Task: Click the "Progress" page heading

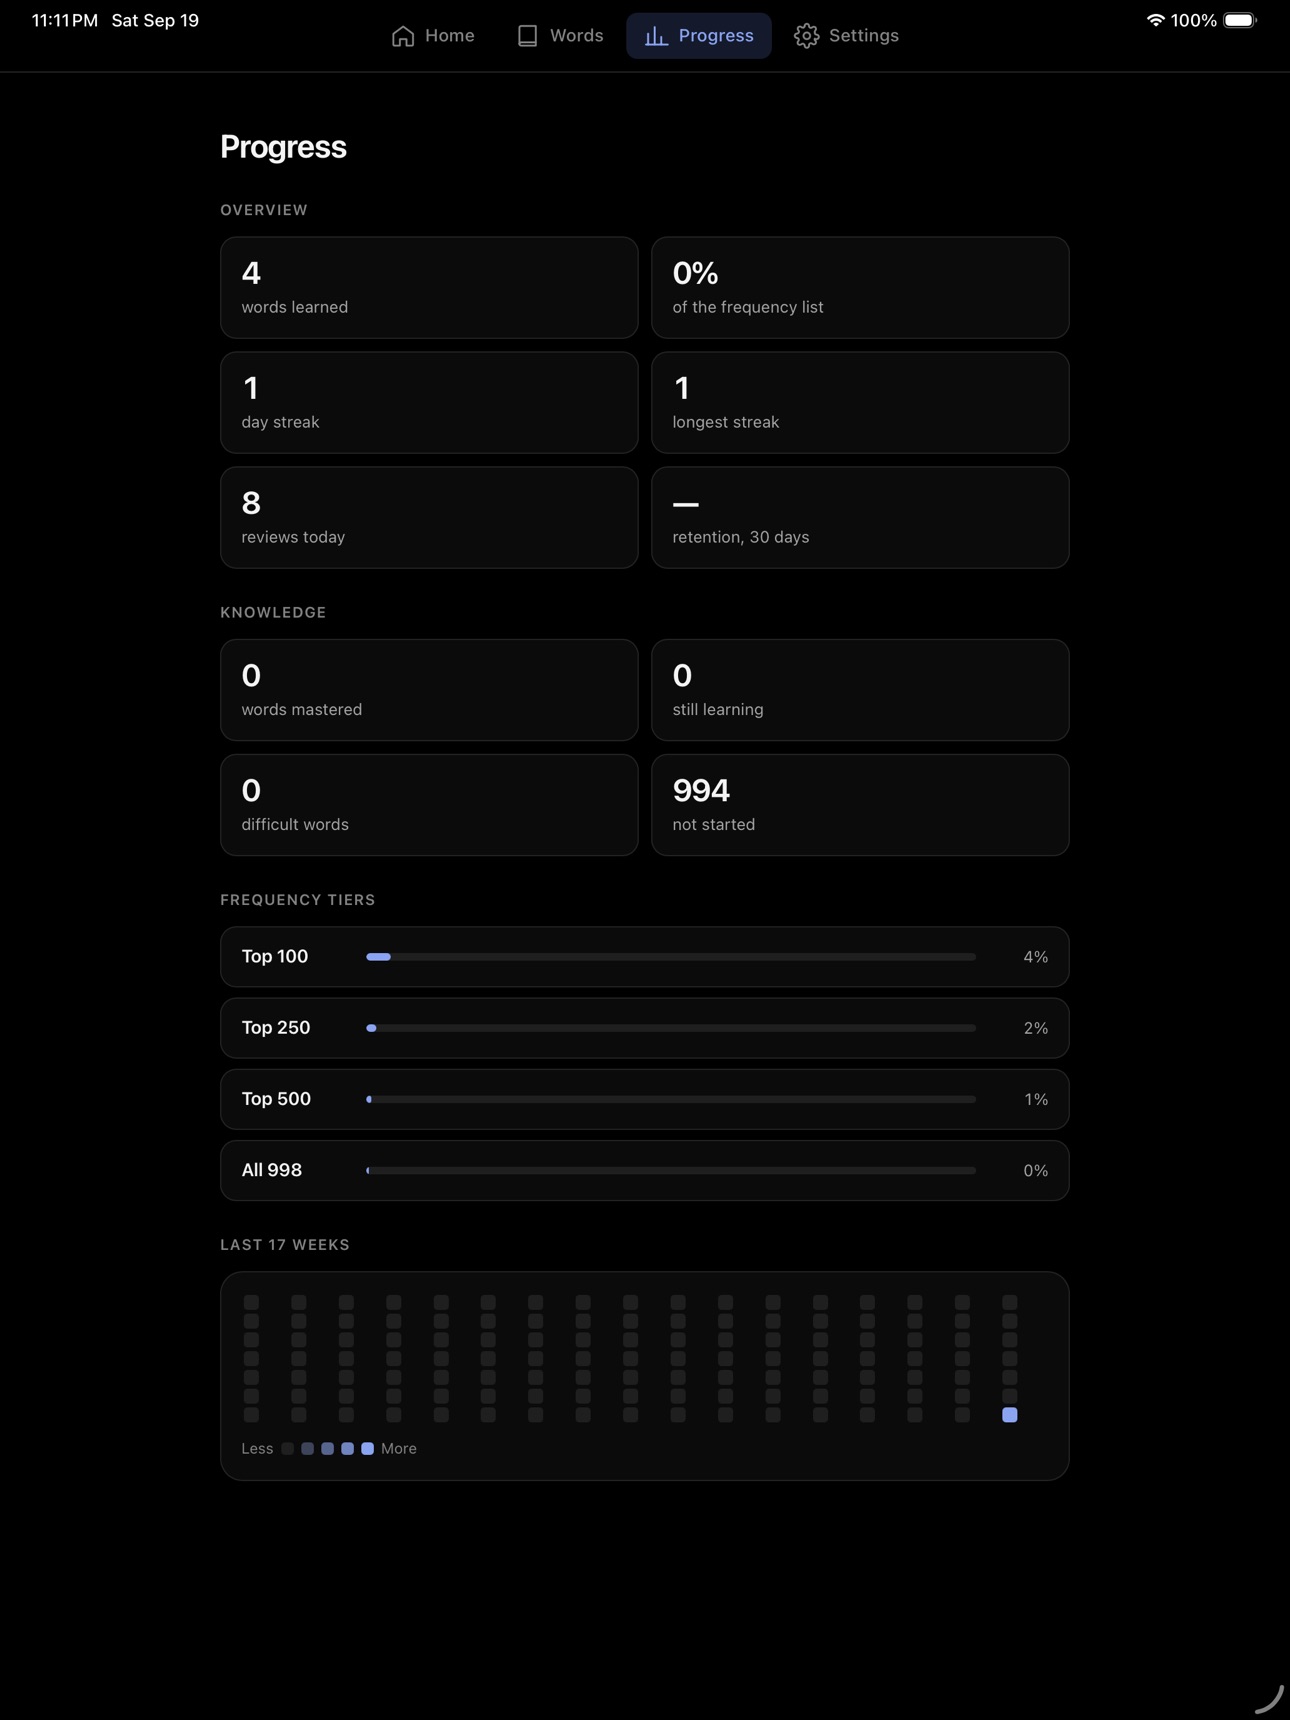Action: click(x=284, y=147)
